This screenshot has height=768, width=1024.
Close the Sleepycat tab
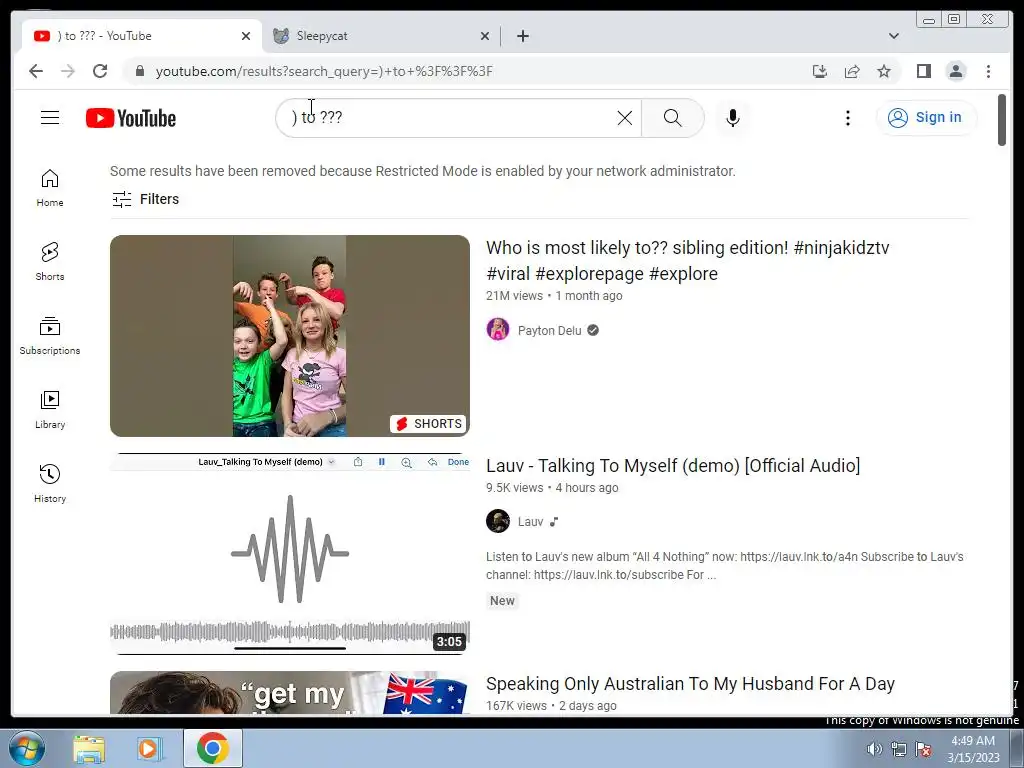[x=485, y=36]
